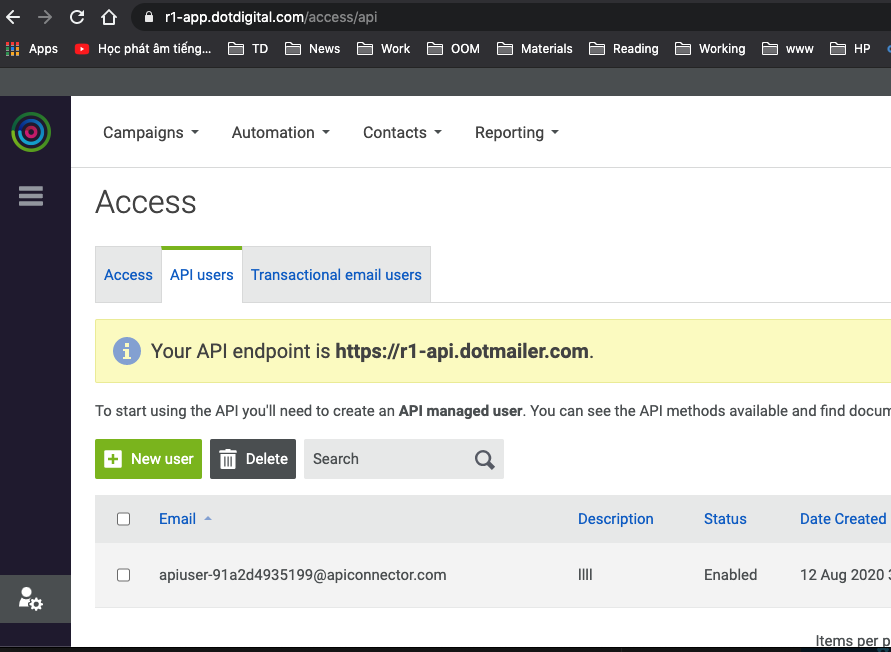The image size is (891, 652).
Task: Click the browser back arrow
Action: [x=13, y=17]
